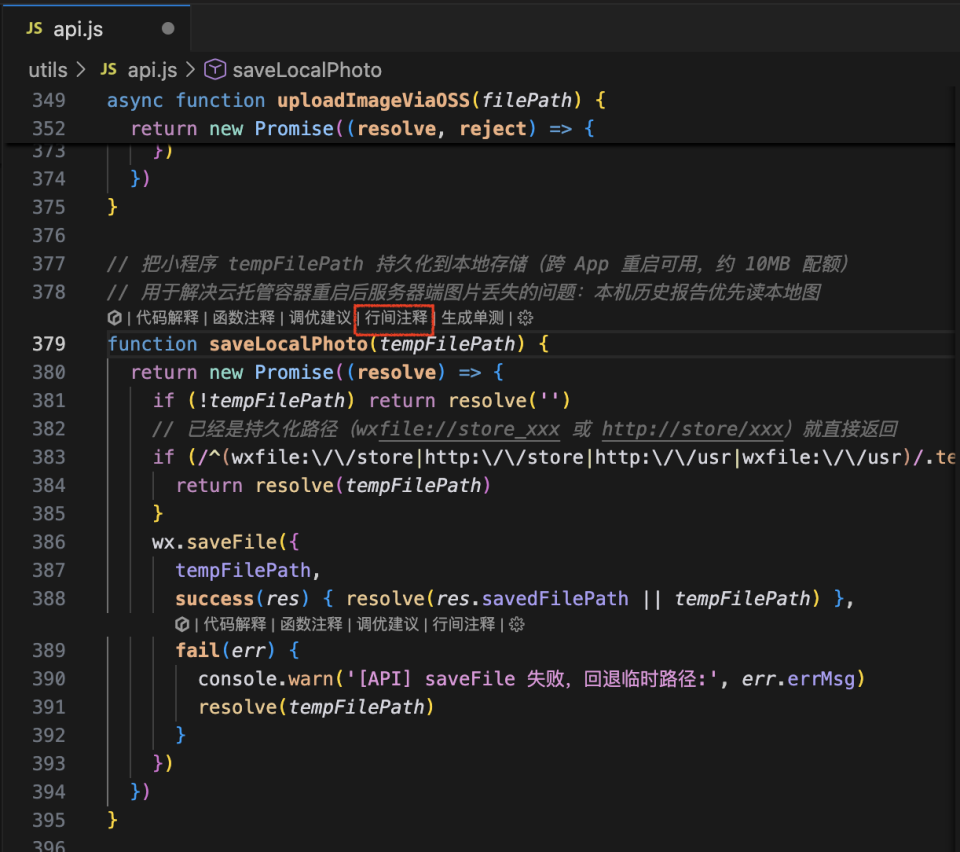Click the unsaved-changes dot on api.js tab
The image size is (960, 852).
pos(168,29)
